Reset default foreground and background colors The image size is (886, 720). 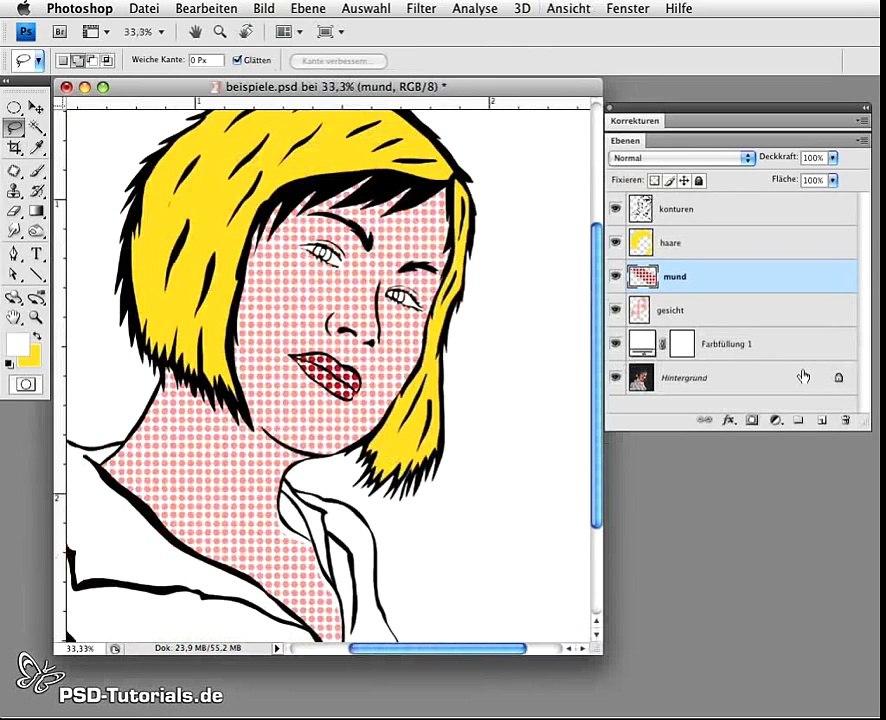(x=9, y=364)
